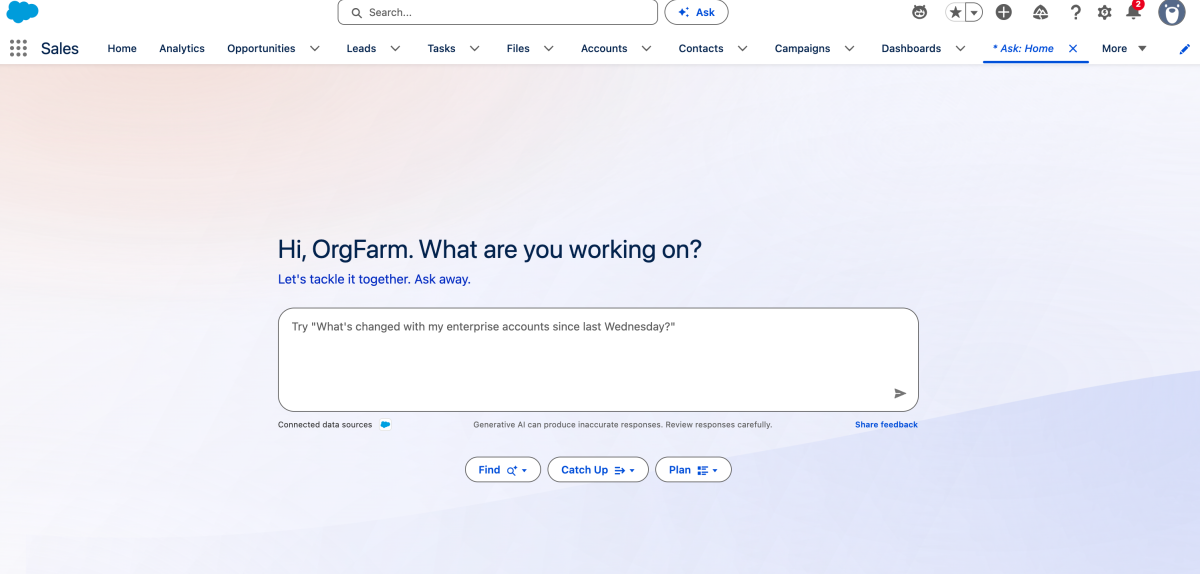The height and width of the screenshot is (574, 1200).
Task: Open the Opportunities tab
Action: pos(261,48)
